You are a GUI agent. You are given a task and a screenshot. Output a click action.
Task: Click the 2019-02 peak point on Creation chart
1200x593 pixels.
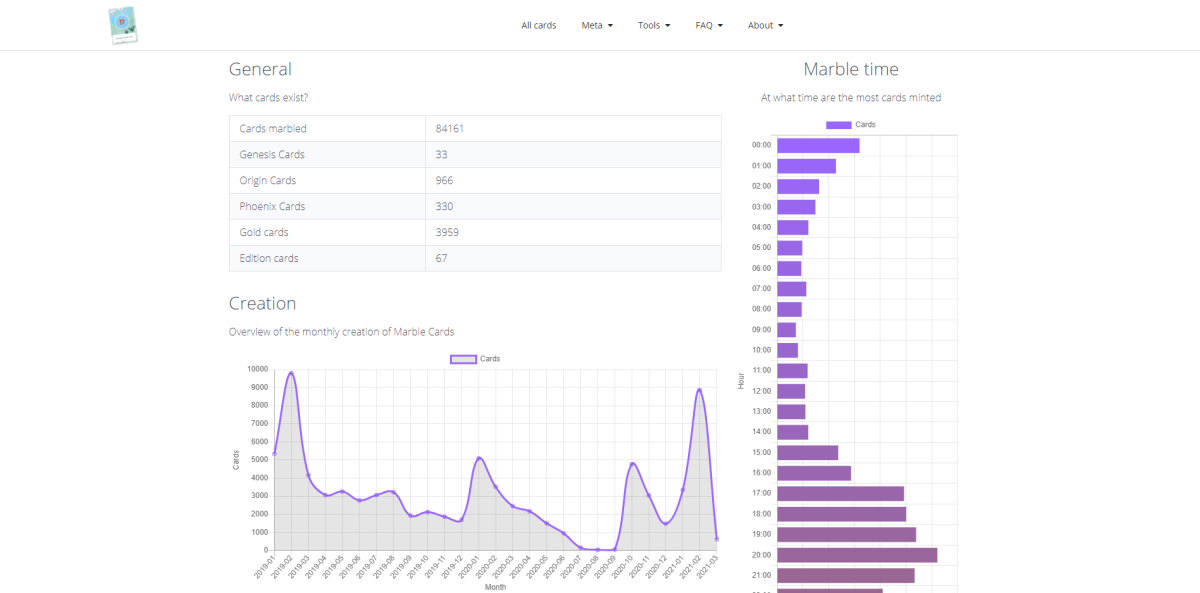click(291, 373)
